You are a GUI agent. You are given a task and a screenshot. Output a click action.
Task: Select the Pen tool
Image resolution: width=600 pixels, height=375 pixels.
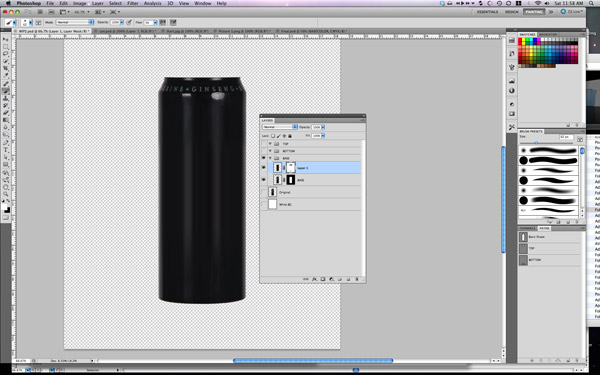pyautogui.click(x=6, y=143)
